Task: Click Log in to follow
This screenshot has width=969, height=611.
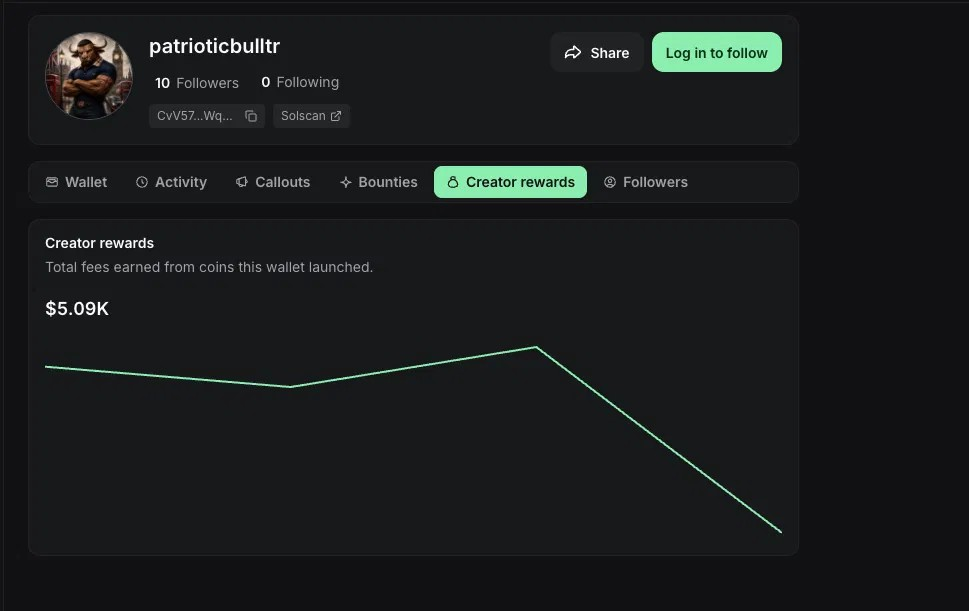Action: 716,53
